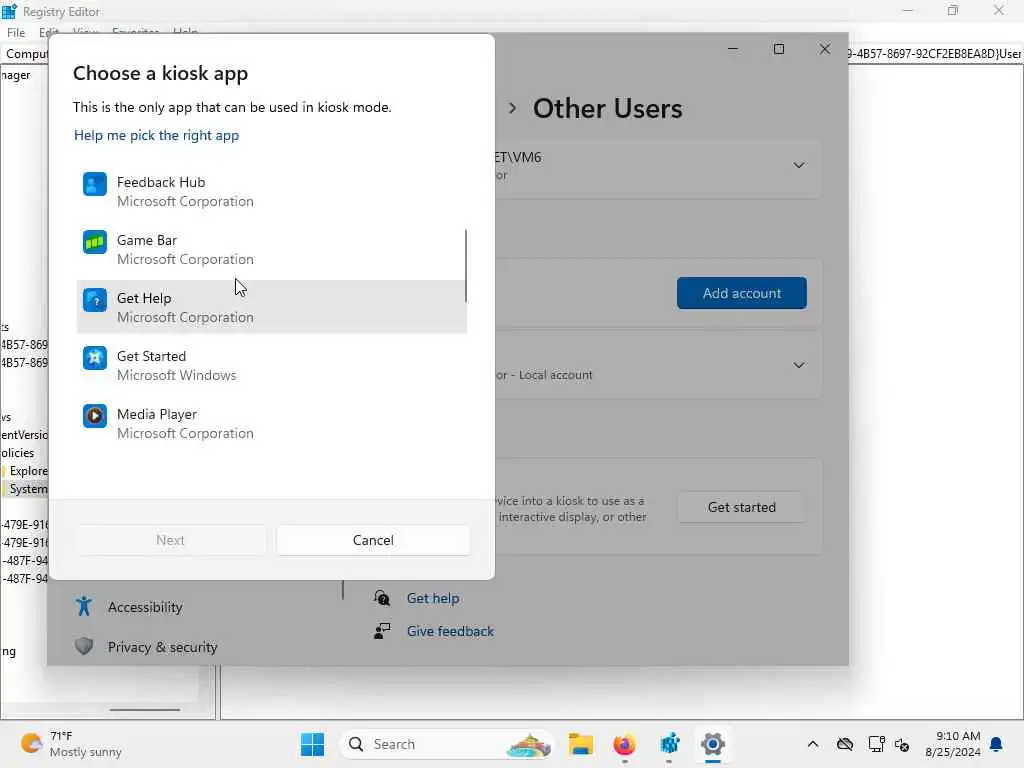Image resolution: width=1024 pixels, height=768 pixels.
Task: Click the muted volume tray icon
Action: click(903, 744)
